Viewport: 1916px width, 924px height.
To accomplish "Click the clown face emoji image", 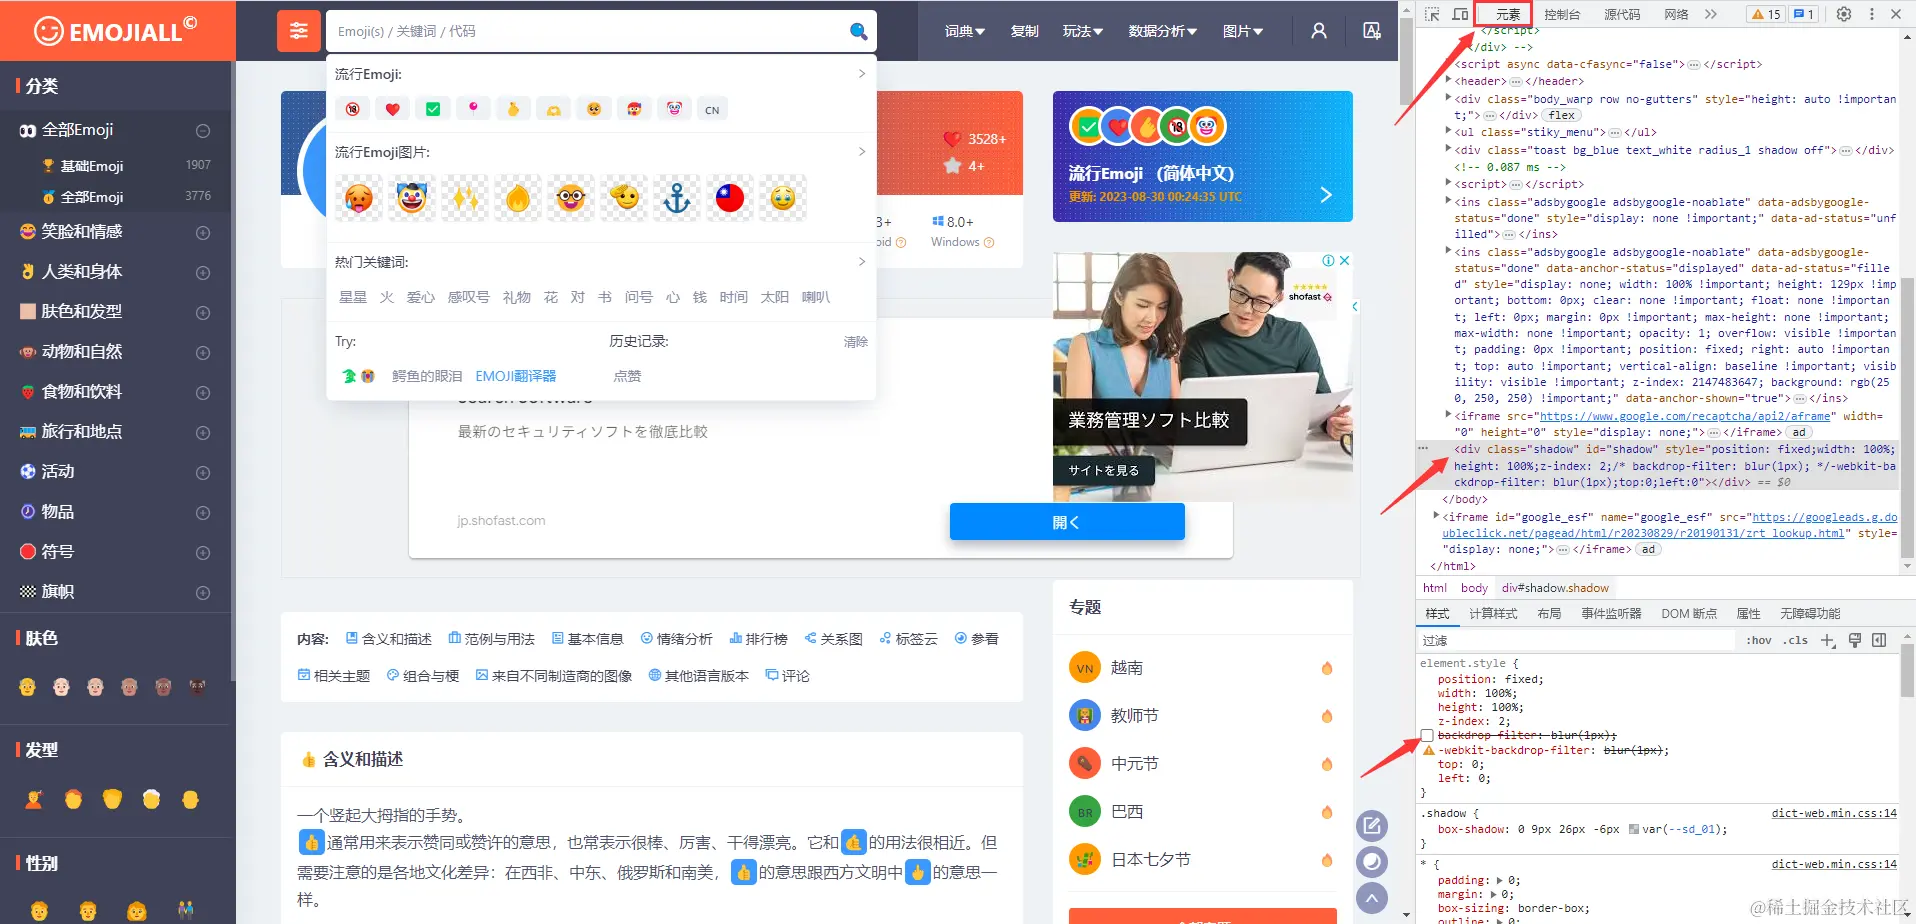I will [411, 198].
